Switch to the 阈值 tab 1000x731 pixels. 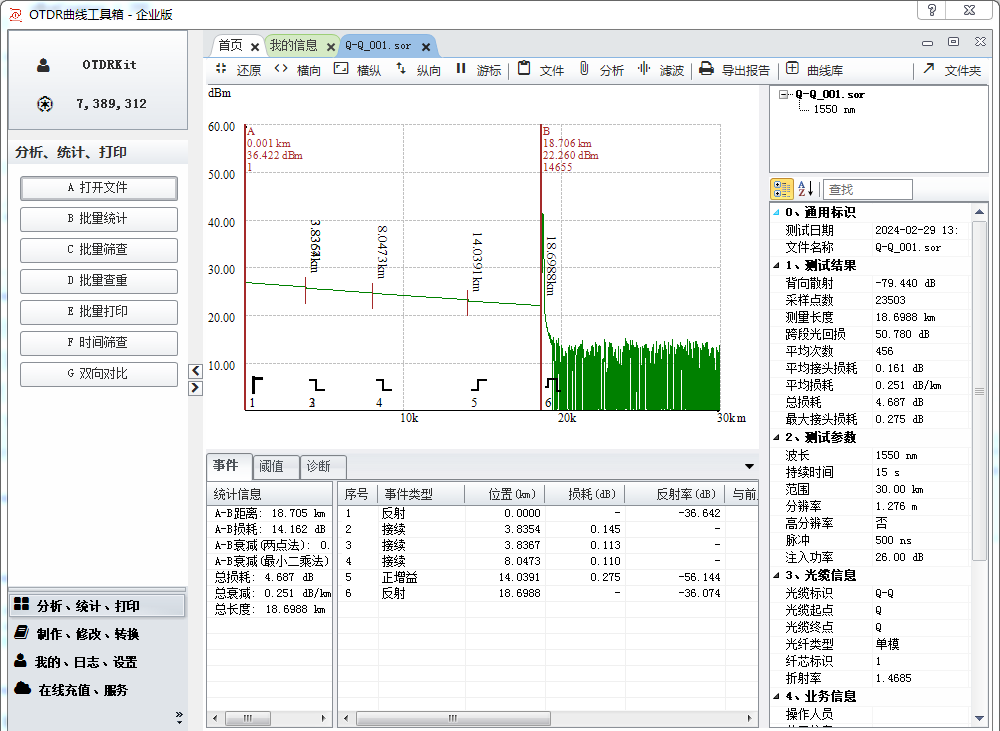(x=271, y=466)
